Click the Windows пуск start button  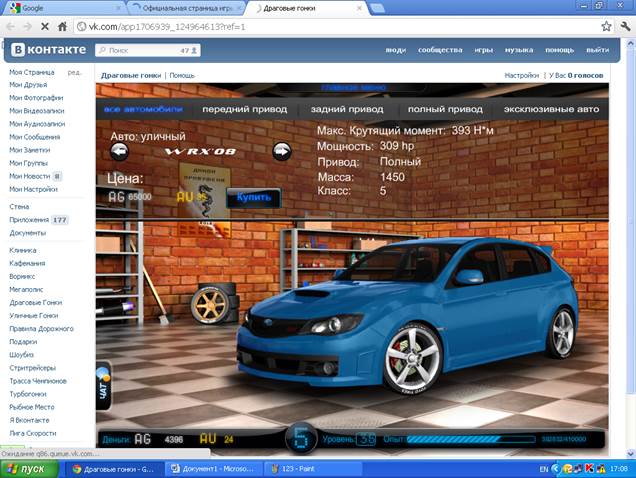click(29, 469)
